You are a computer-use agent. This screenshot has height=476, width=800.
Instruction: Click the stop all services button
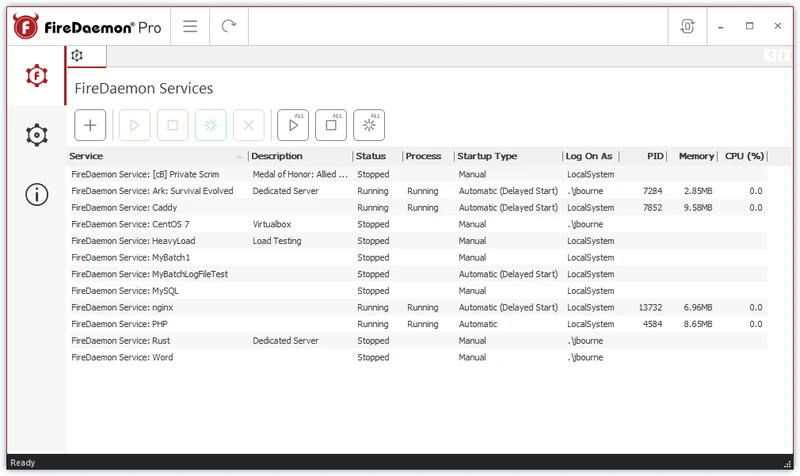(x=331, y=125)
